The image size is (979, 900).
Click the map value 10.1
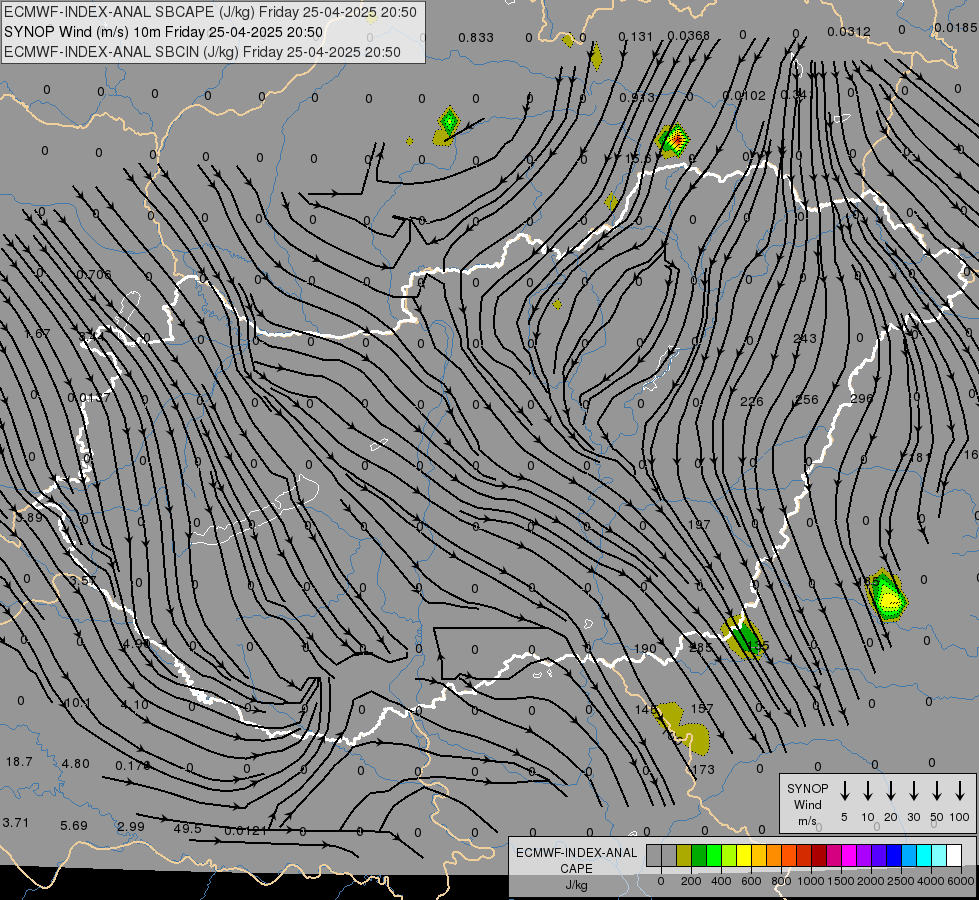[x=78, y=703]
